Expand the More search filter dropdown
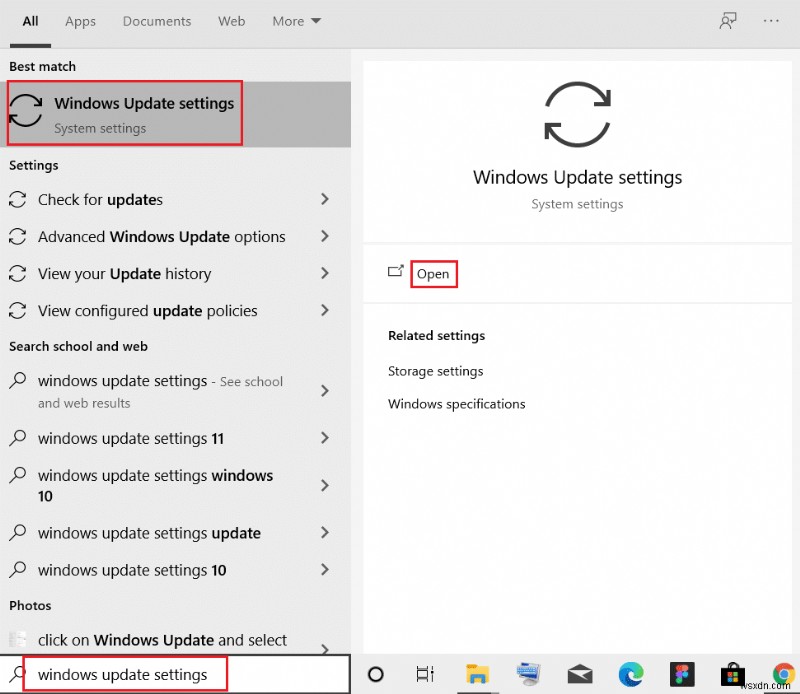Image resolution: width=800 pixels, height=694 pixels. [296, 20]
